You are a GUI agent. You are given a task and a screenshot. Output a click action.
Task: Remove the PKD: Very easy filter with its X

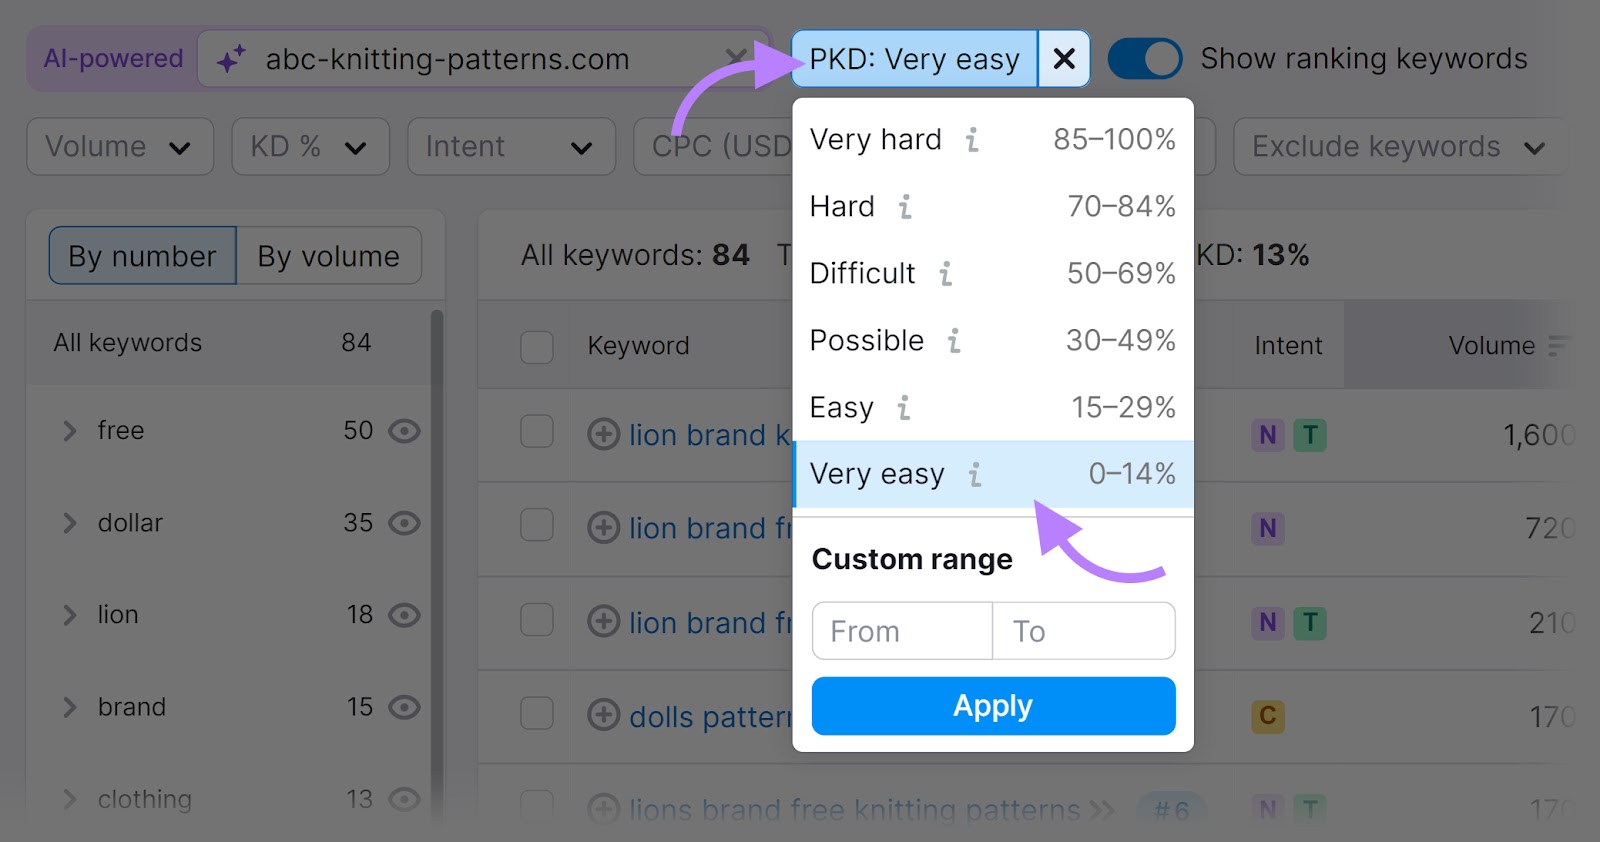1063,58
